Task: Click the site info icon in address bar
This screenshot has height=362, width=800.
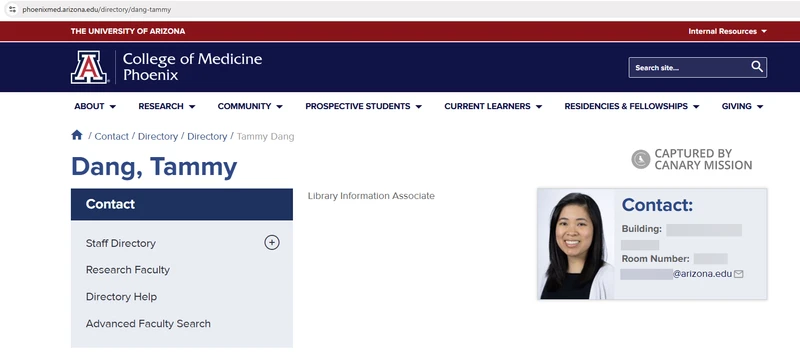Action: coord(12,9)
